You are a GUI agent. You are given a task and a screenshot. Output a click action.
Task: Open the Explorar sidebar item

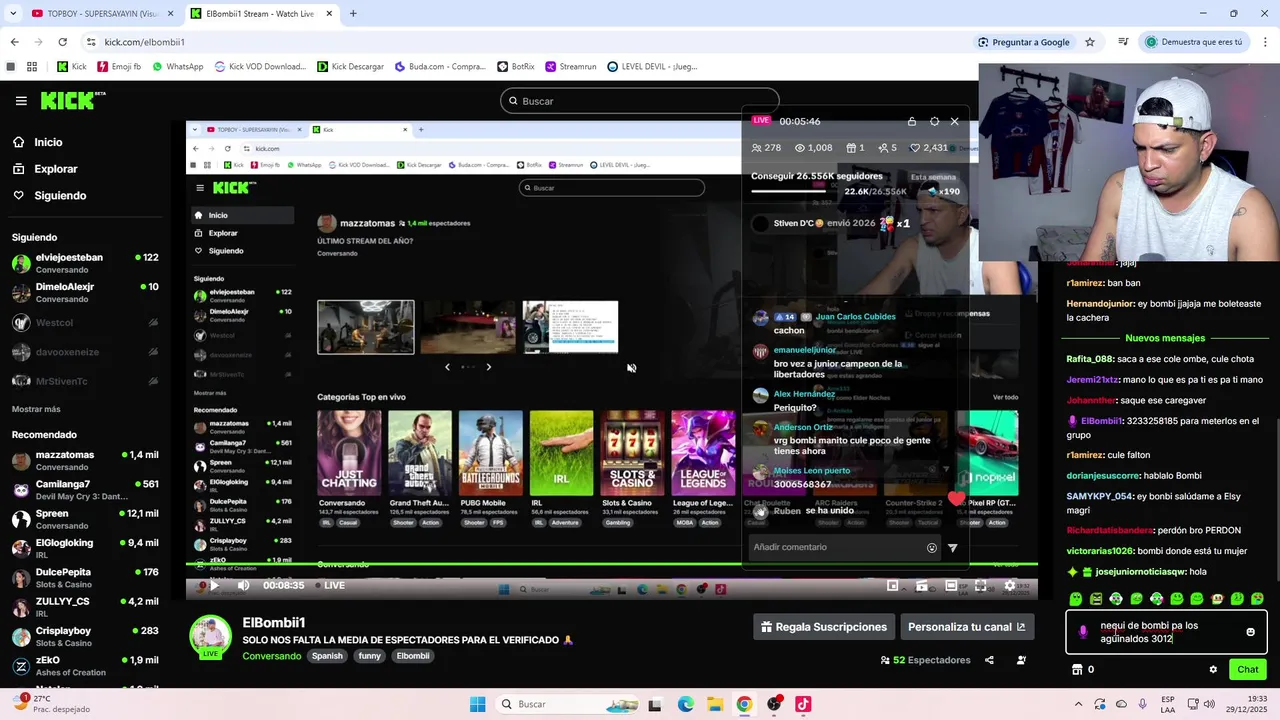click(x=55, y=169)
